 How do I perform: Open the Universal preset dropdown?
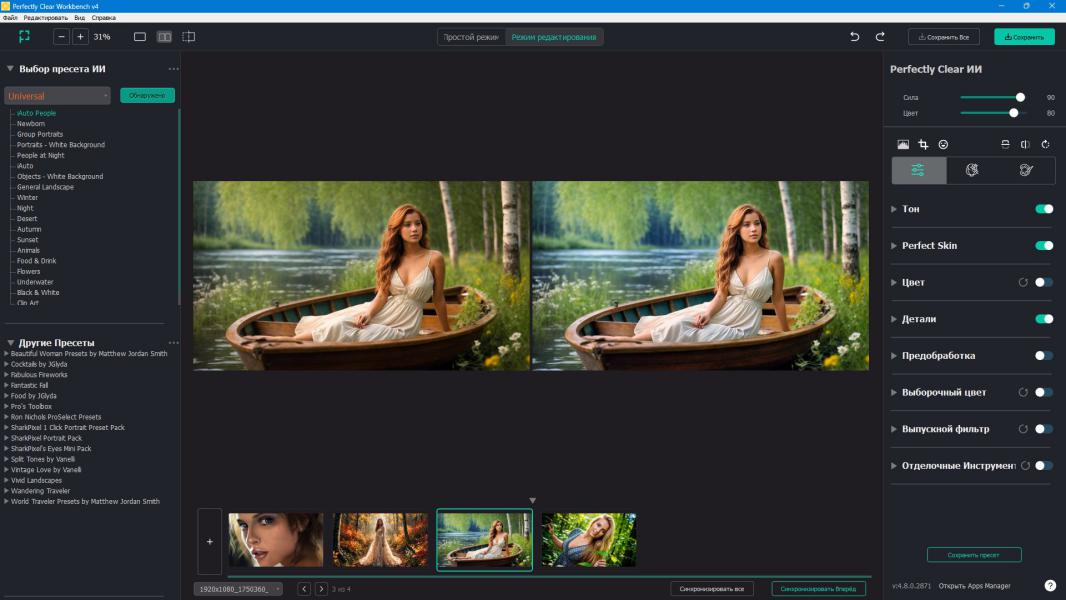(x=57, y=96)
